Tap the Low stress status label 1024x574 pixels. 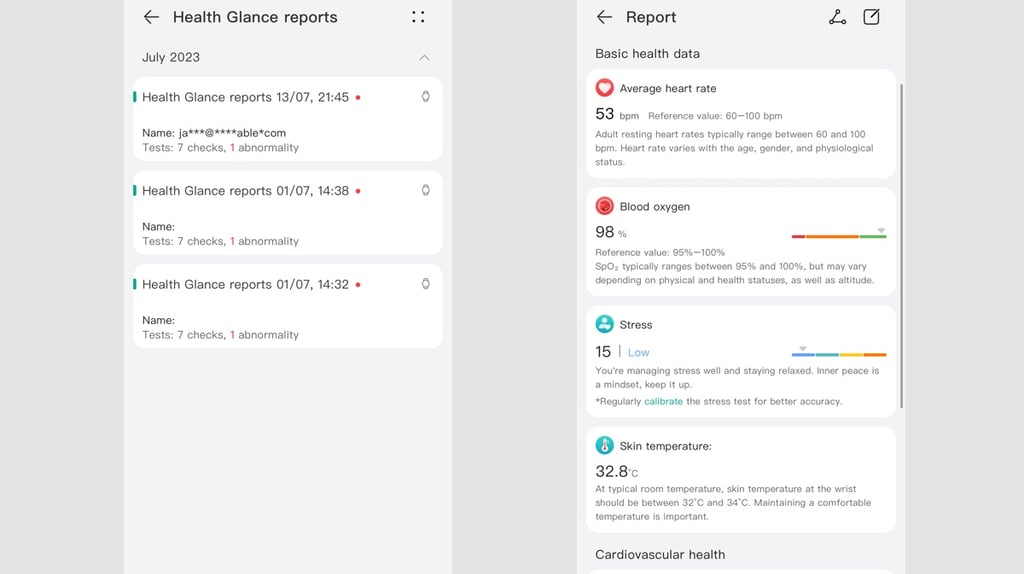click(x=639, y=353)
